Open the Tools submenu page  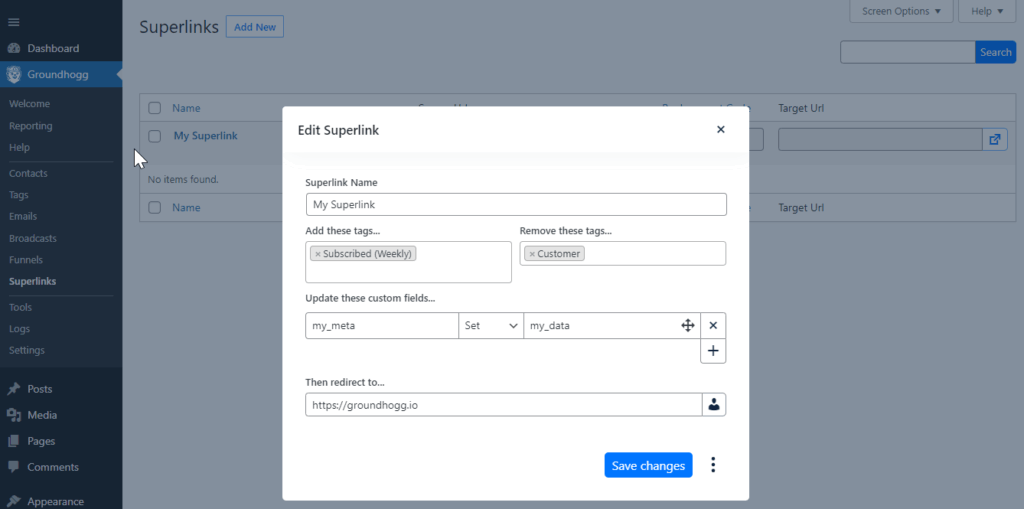point(20,307)
